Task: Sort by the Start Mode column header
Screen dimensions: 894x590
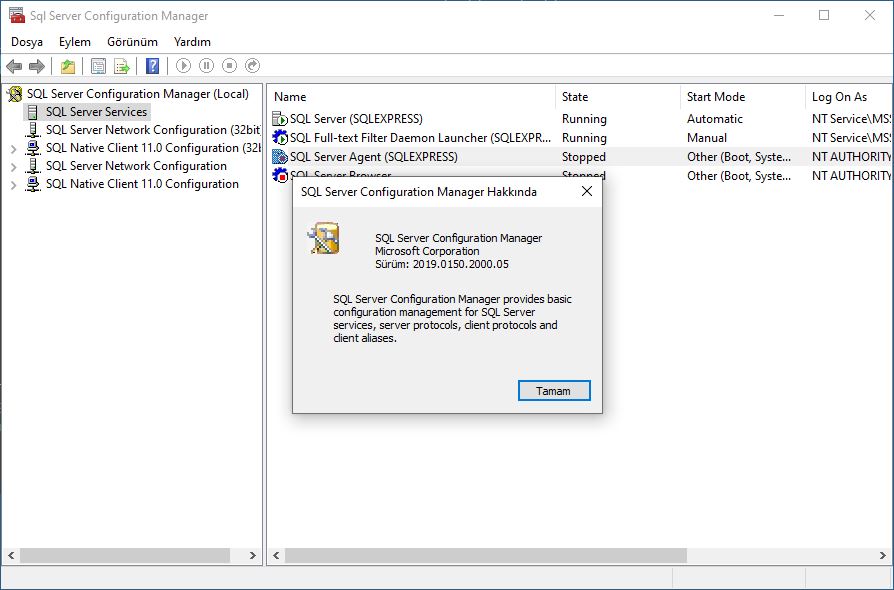Action: click(x=743, y=97)
